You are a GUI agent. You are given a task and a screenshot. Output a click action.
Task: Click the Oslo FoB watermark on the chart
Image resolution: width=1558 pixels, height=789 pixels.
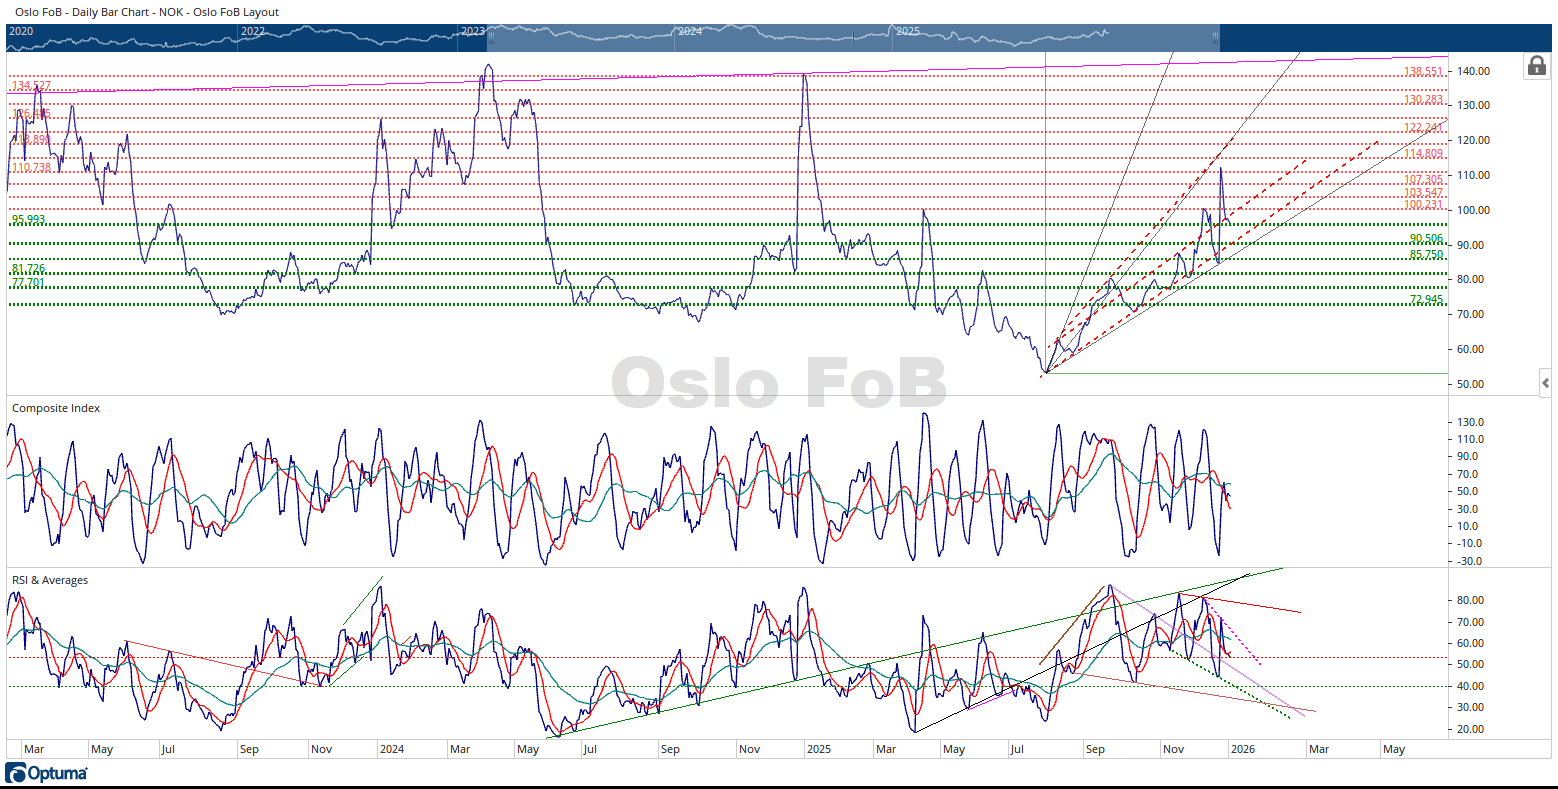(x=778, y=384)
